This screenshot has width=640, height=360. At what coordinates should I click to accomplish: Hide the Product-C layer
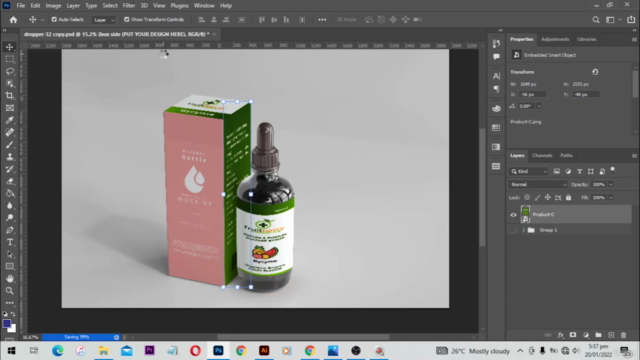point(513,215)
